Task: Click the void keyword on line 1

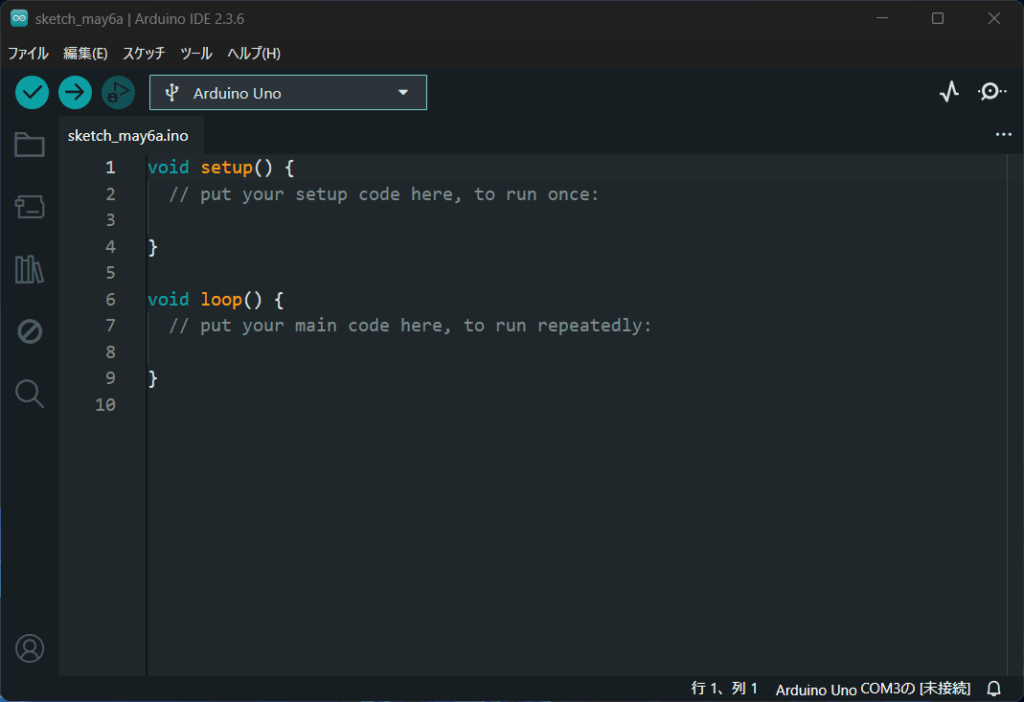Action: (x=168, y=167)
